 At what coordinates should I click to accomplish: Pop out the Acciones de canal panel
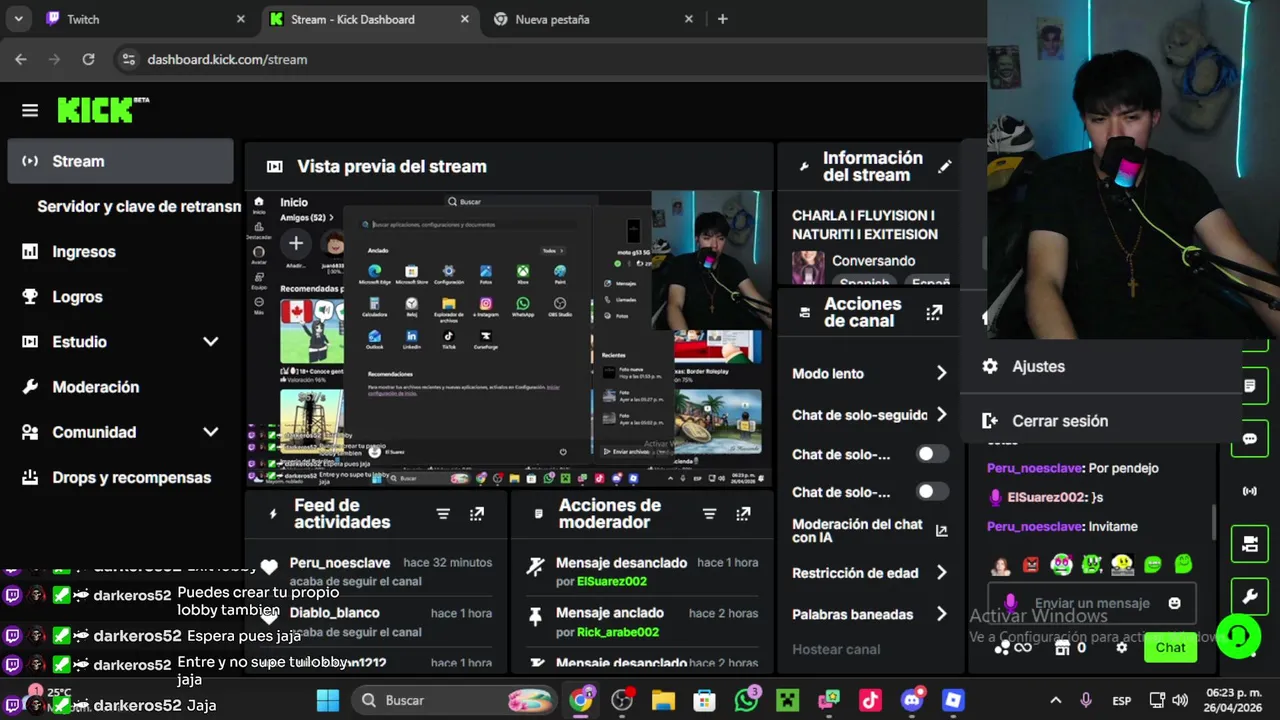[x=934, y=313]
